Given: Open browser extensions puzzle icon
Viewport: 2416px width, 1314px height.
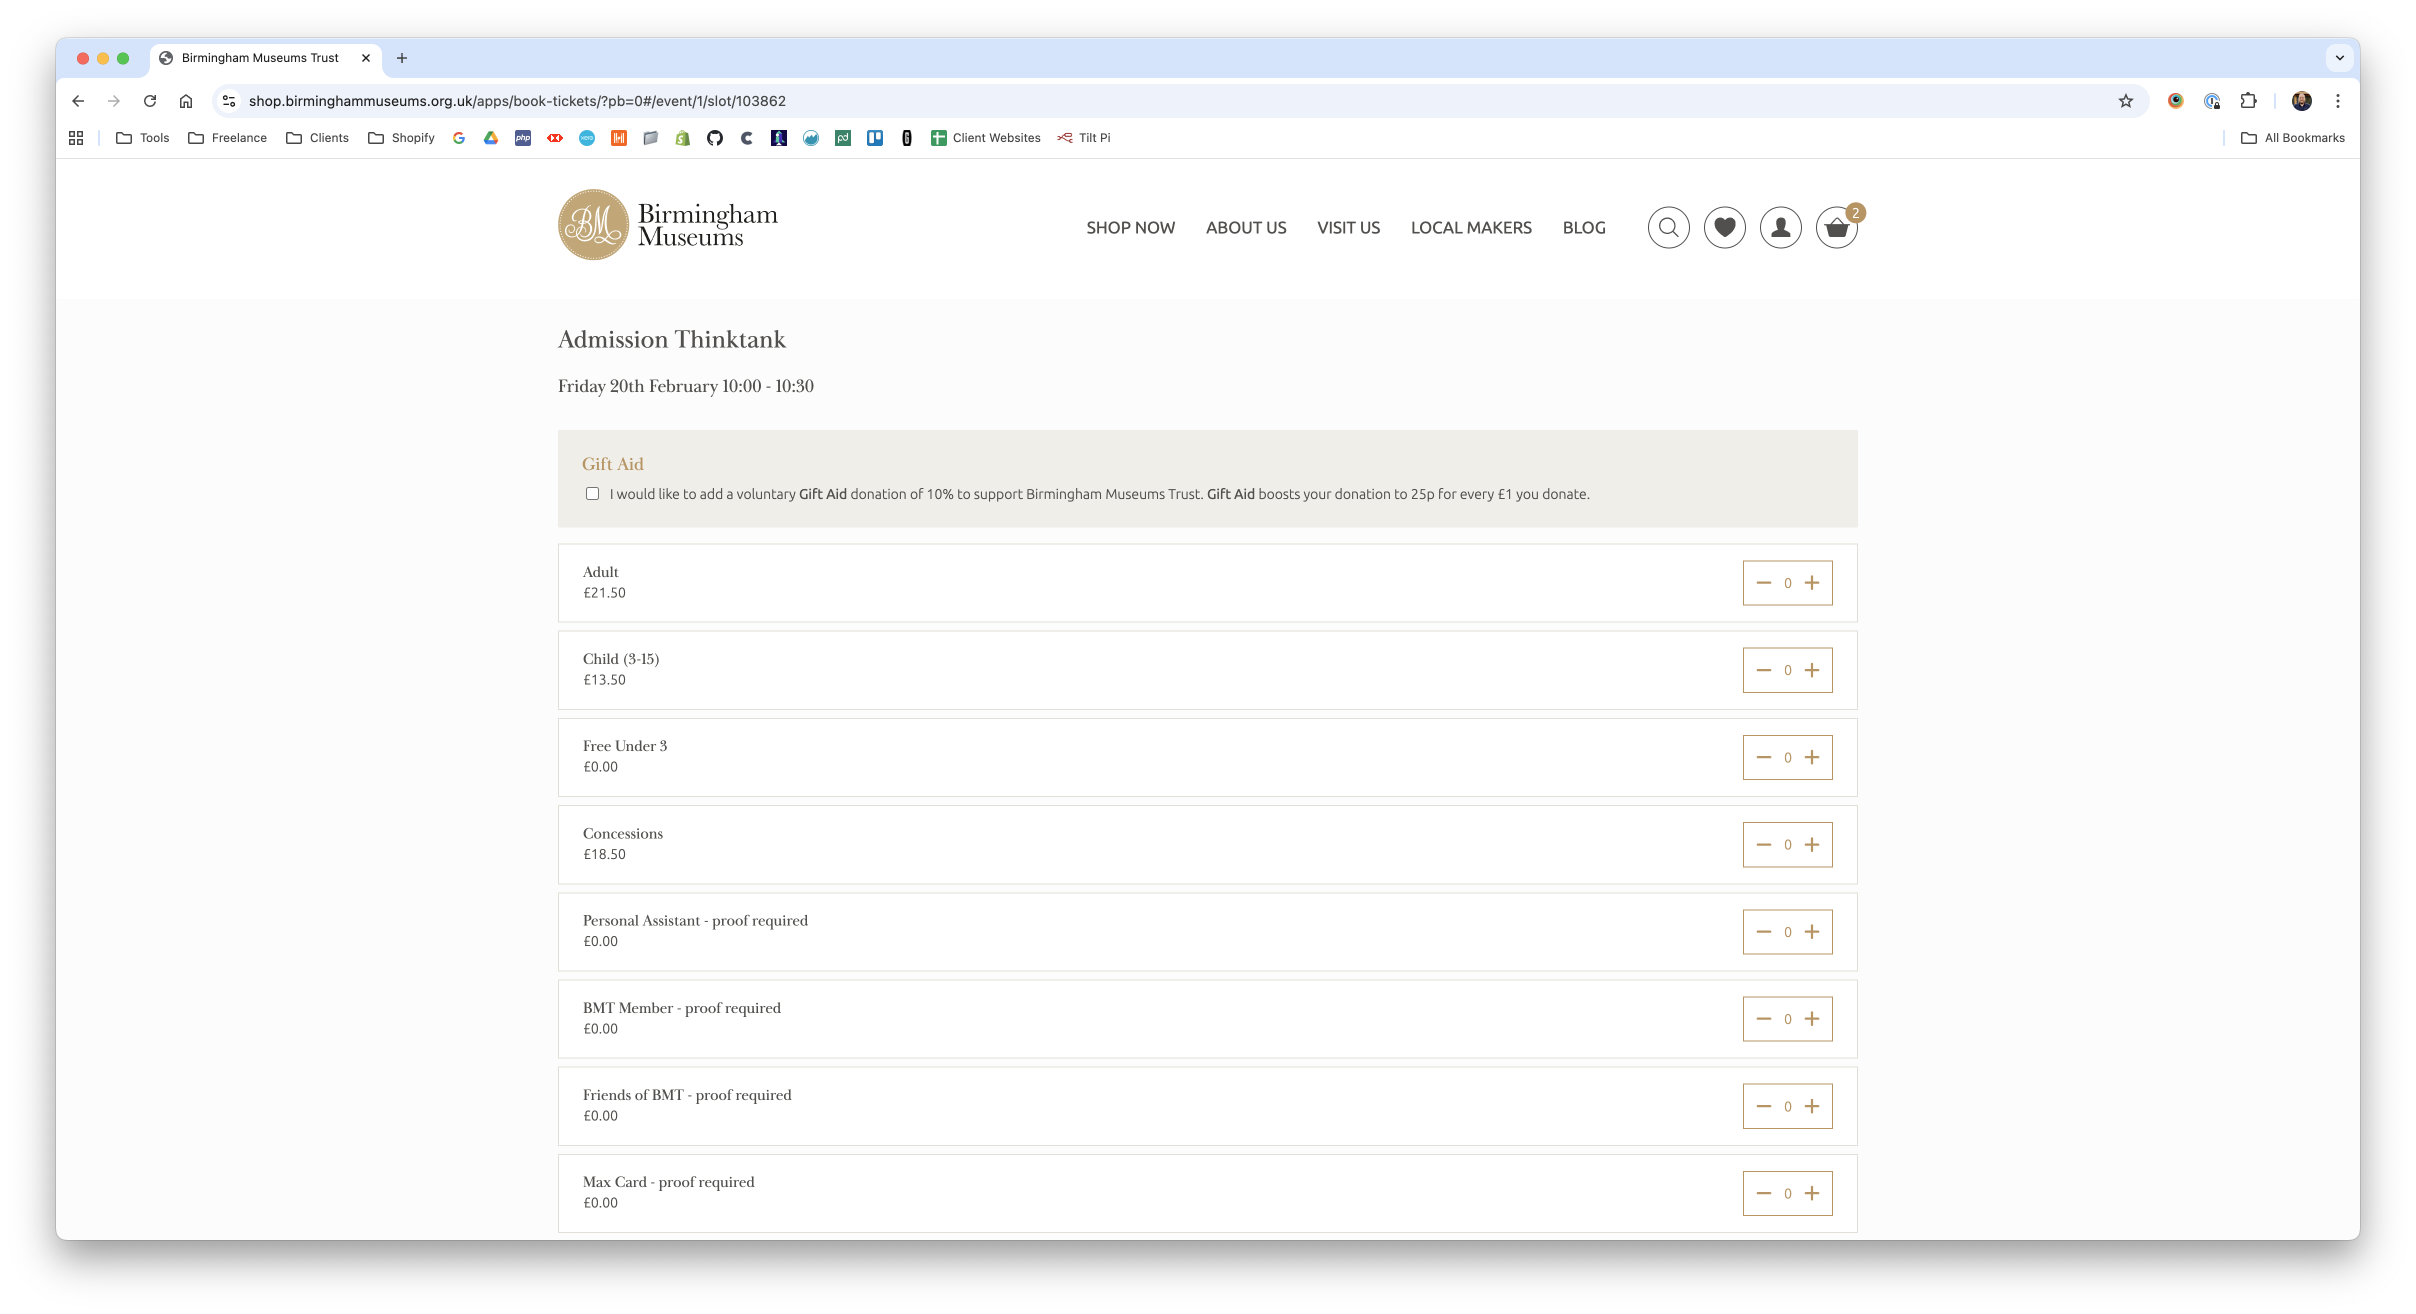Looking at the screenshot, I should coord(2249,100).
